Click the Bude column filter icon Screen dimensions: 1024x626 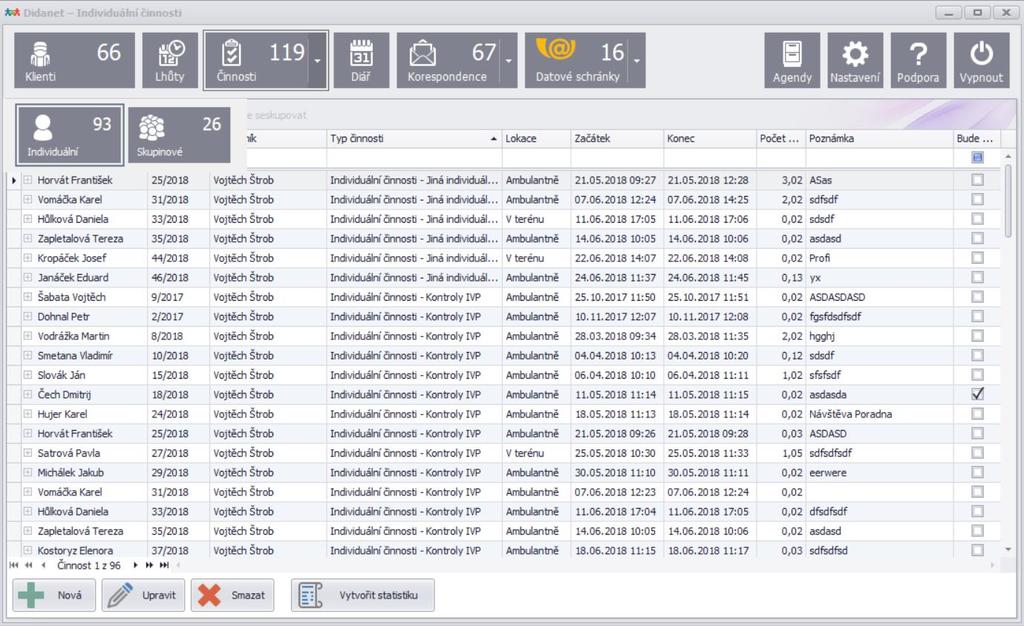[977, 157]
